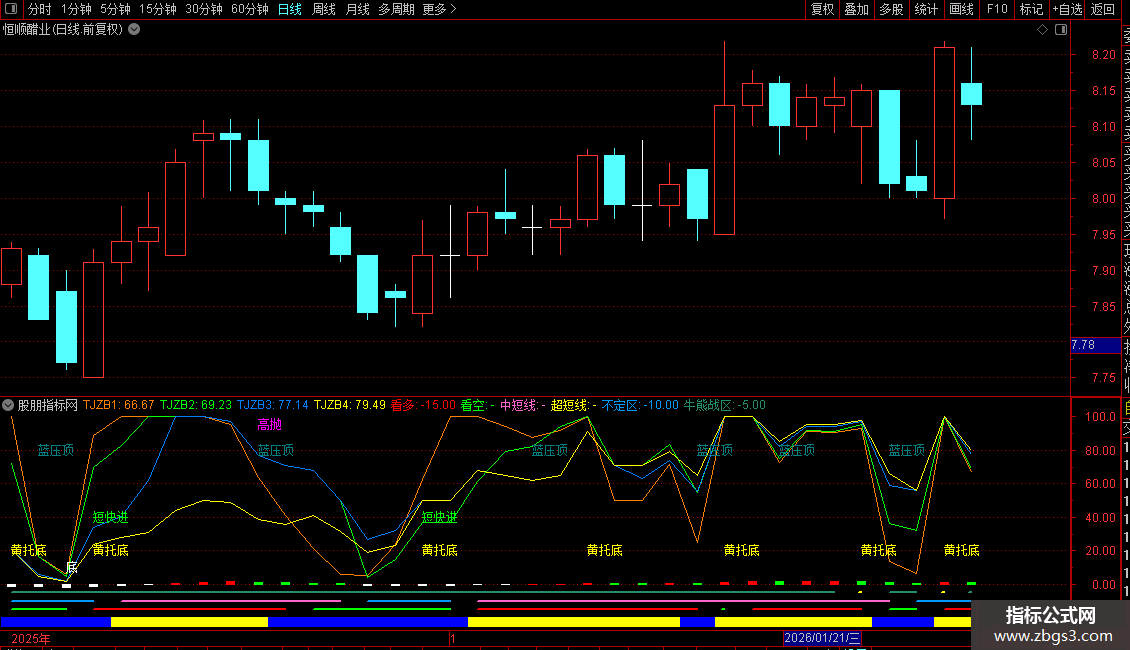Open the 画线 drawing tools

click(x=961, y=9)
